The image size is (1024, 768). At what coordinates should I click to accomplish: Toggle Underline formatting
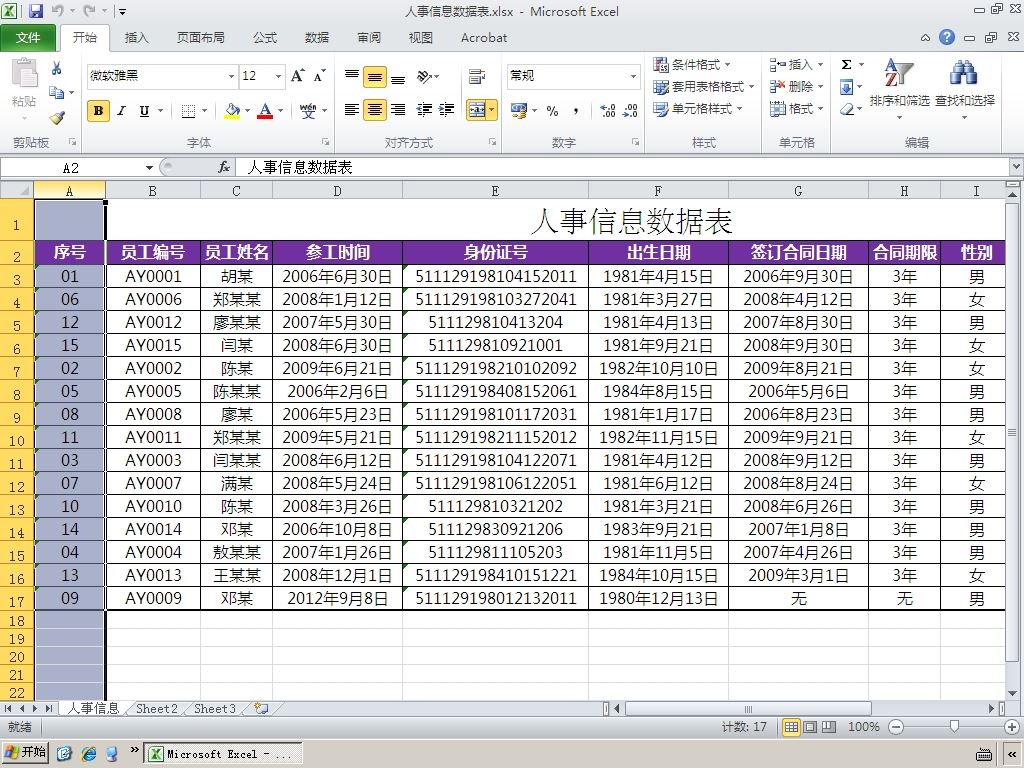tap(144, 111)
